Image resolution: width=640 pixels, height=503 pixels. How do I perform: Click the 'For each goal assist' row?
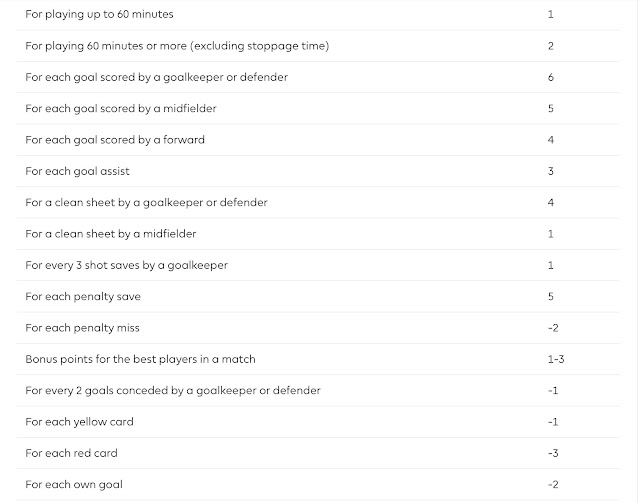pyautogui.click(x=318, y=171)
